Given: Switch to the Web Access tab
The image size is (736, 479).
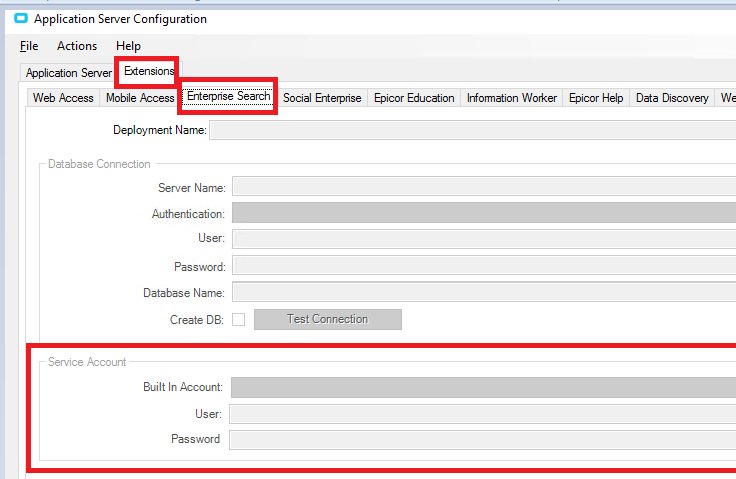Looking at the screenshot, I should 63,98.
